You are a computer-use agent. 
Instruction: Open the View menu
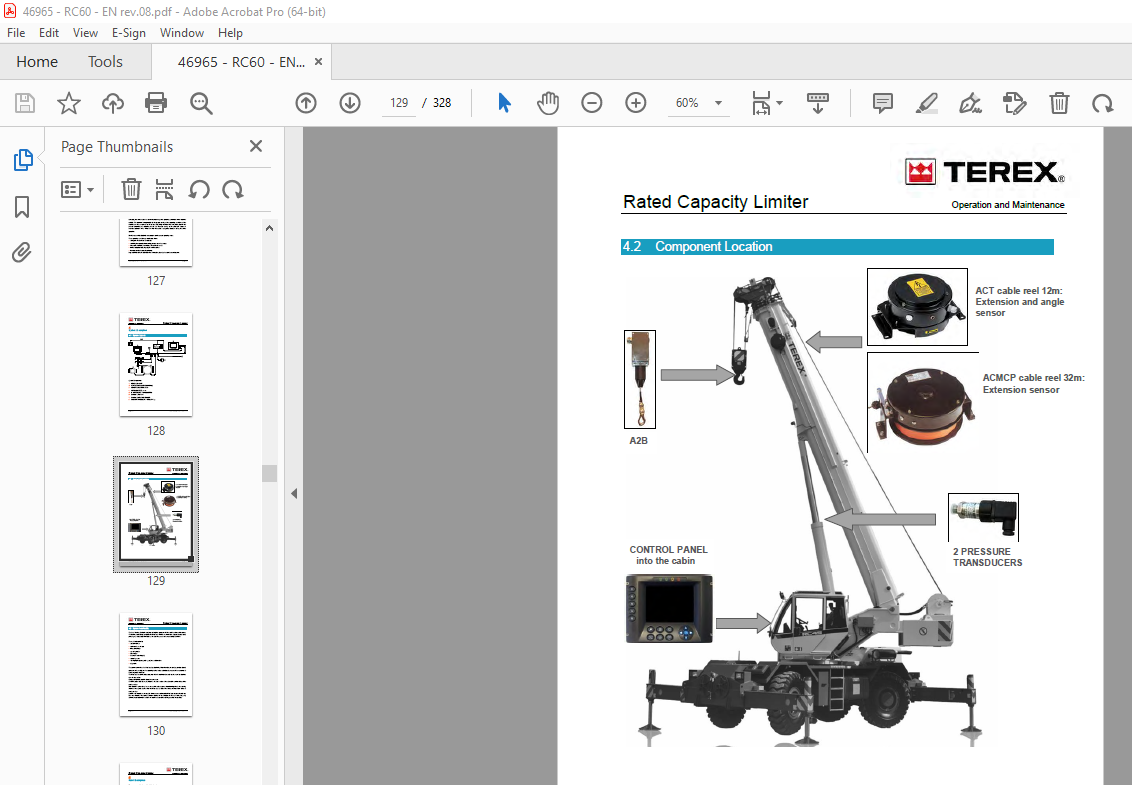[x=85, y=32]
